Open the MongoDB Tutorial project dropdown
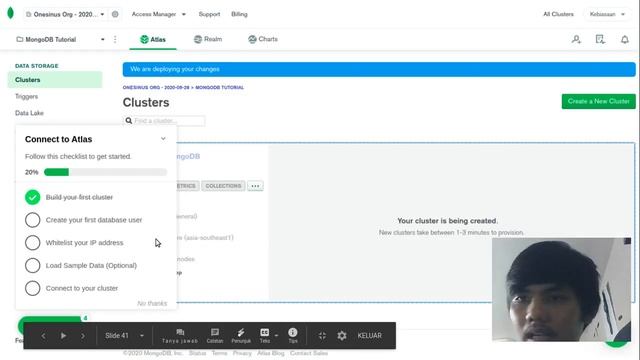The height and width of the screenshot is (360, 640). click(60, 40)
